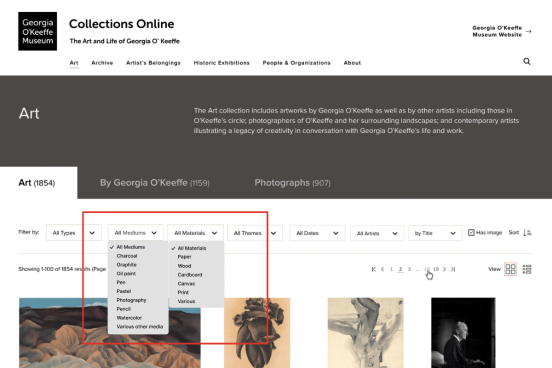The width and height of the screenshot is (552, 368).
Task: Choose Wood material option
Action: click(x=184, y=266)
